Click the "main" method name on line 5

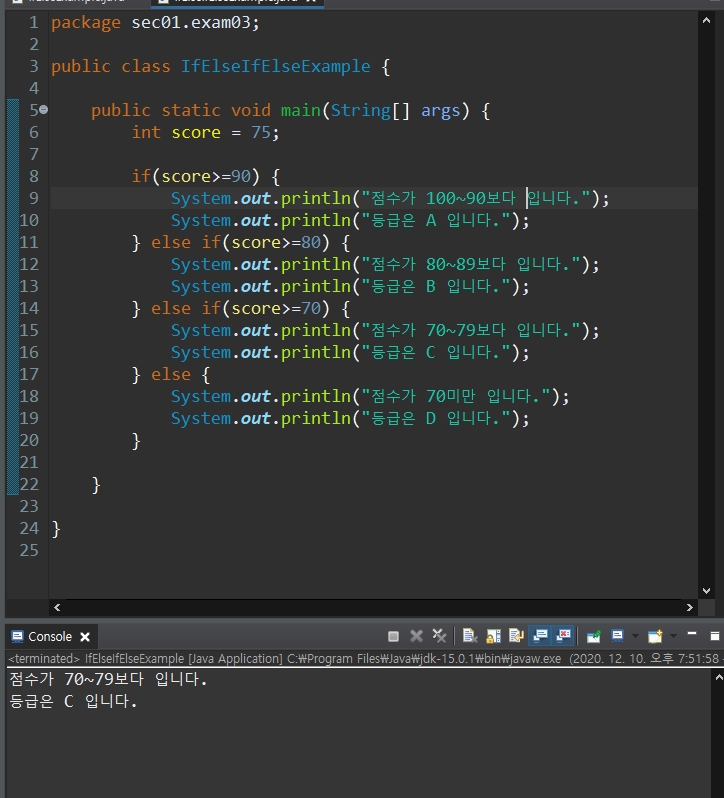click(301, 110)
